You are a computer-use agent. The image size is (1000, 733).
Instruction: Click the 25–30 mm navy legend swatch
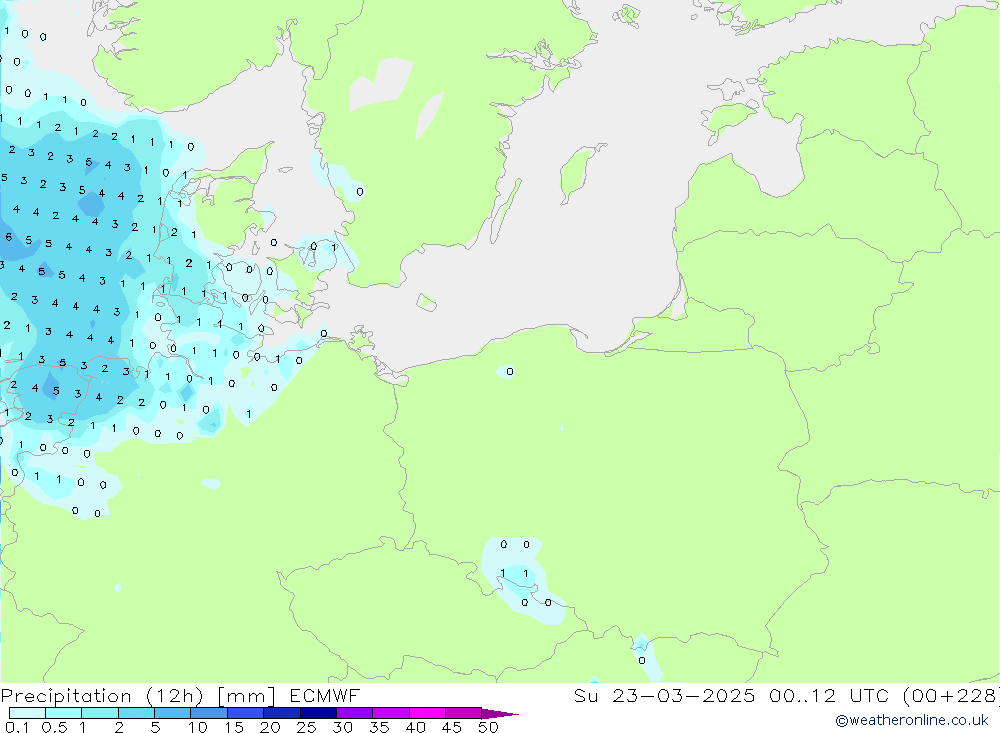point(318,713)
